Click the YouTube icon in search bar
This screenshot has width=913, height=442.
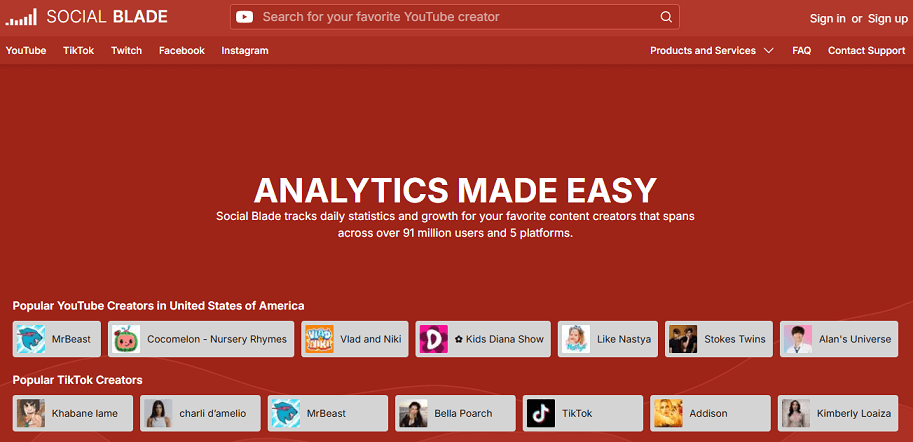tap(245, 17)
